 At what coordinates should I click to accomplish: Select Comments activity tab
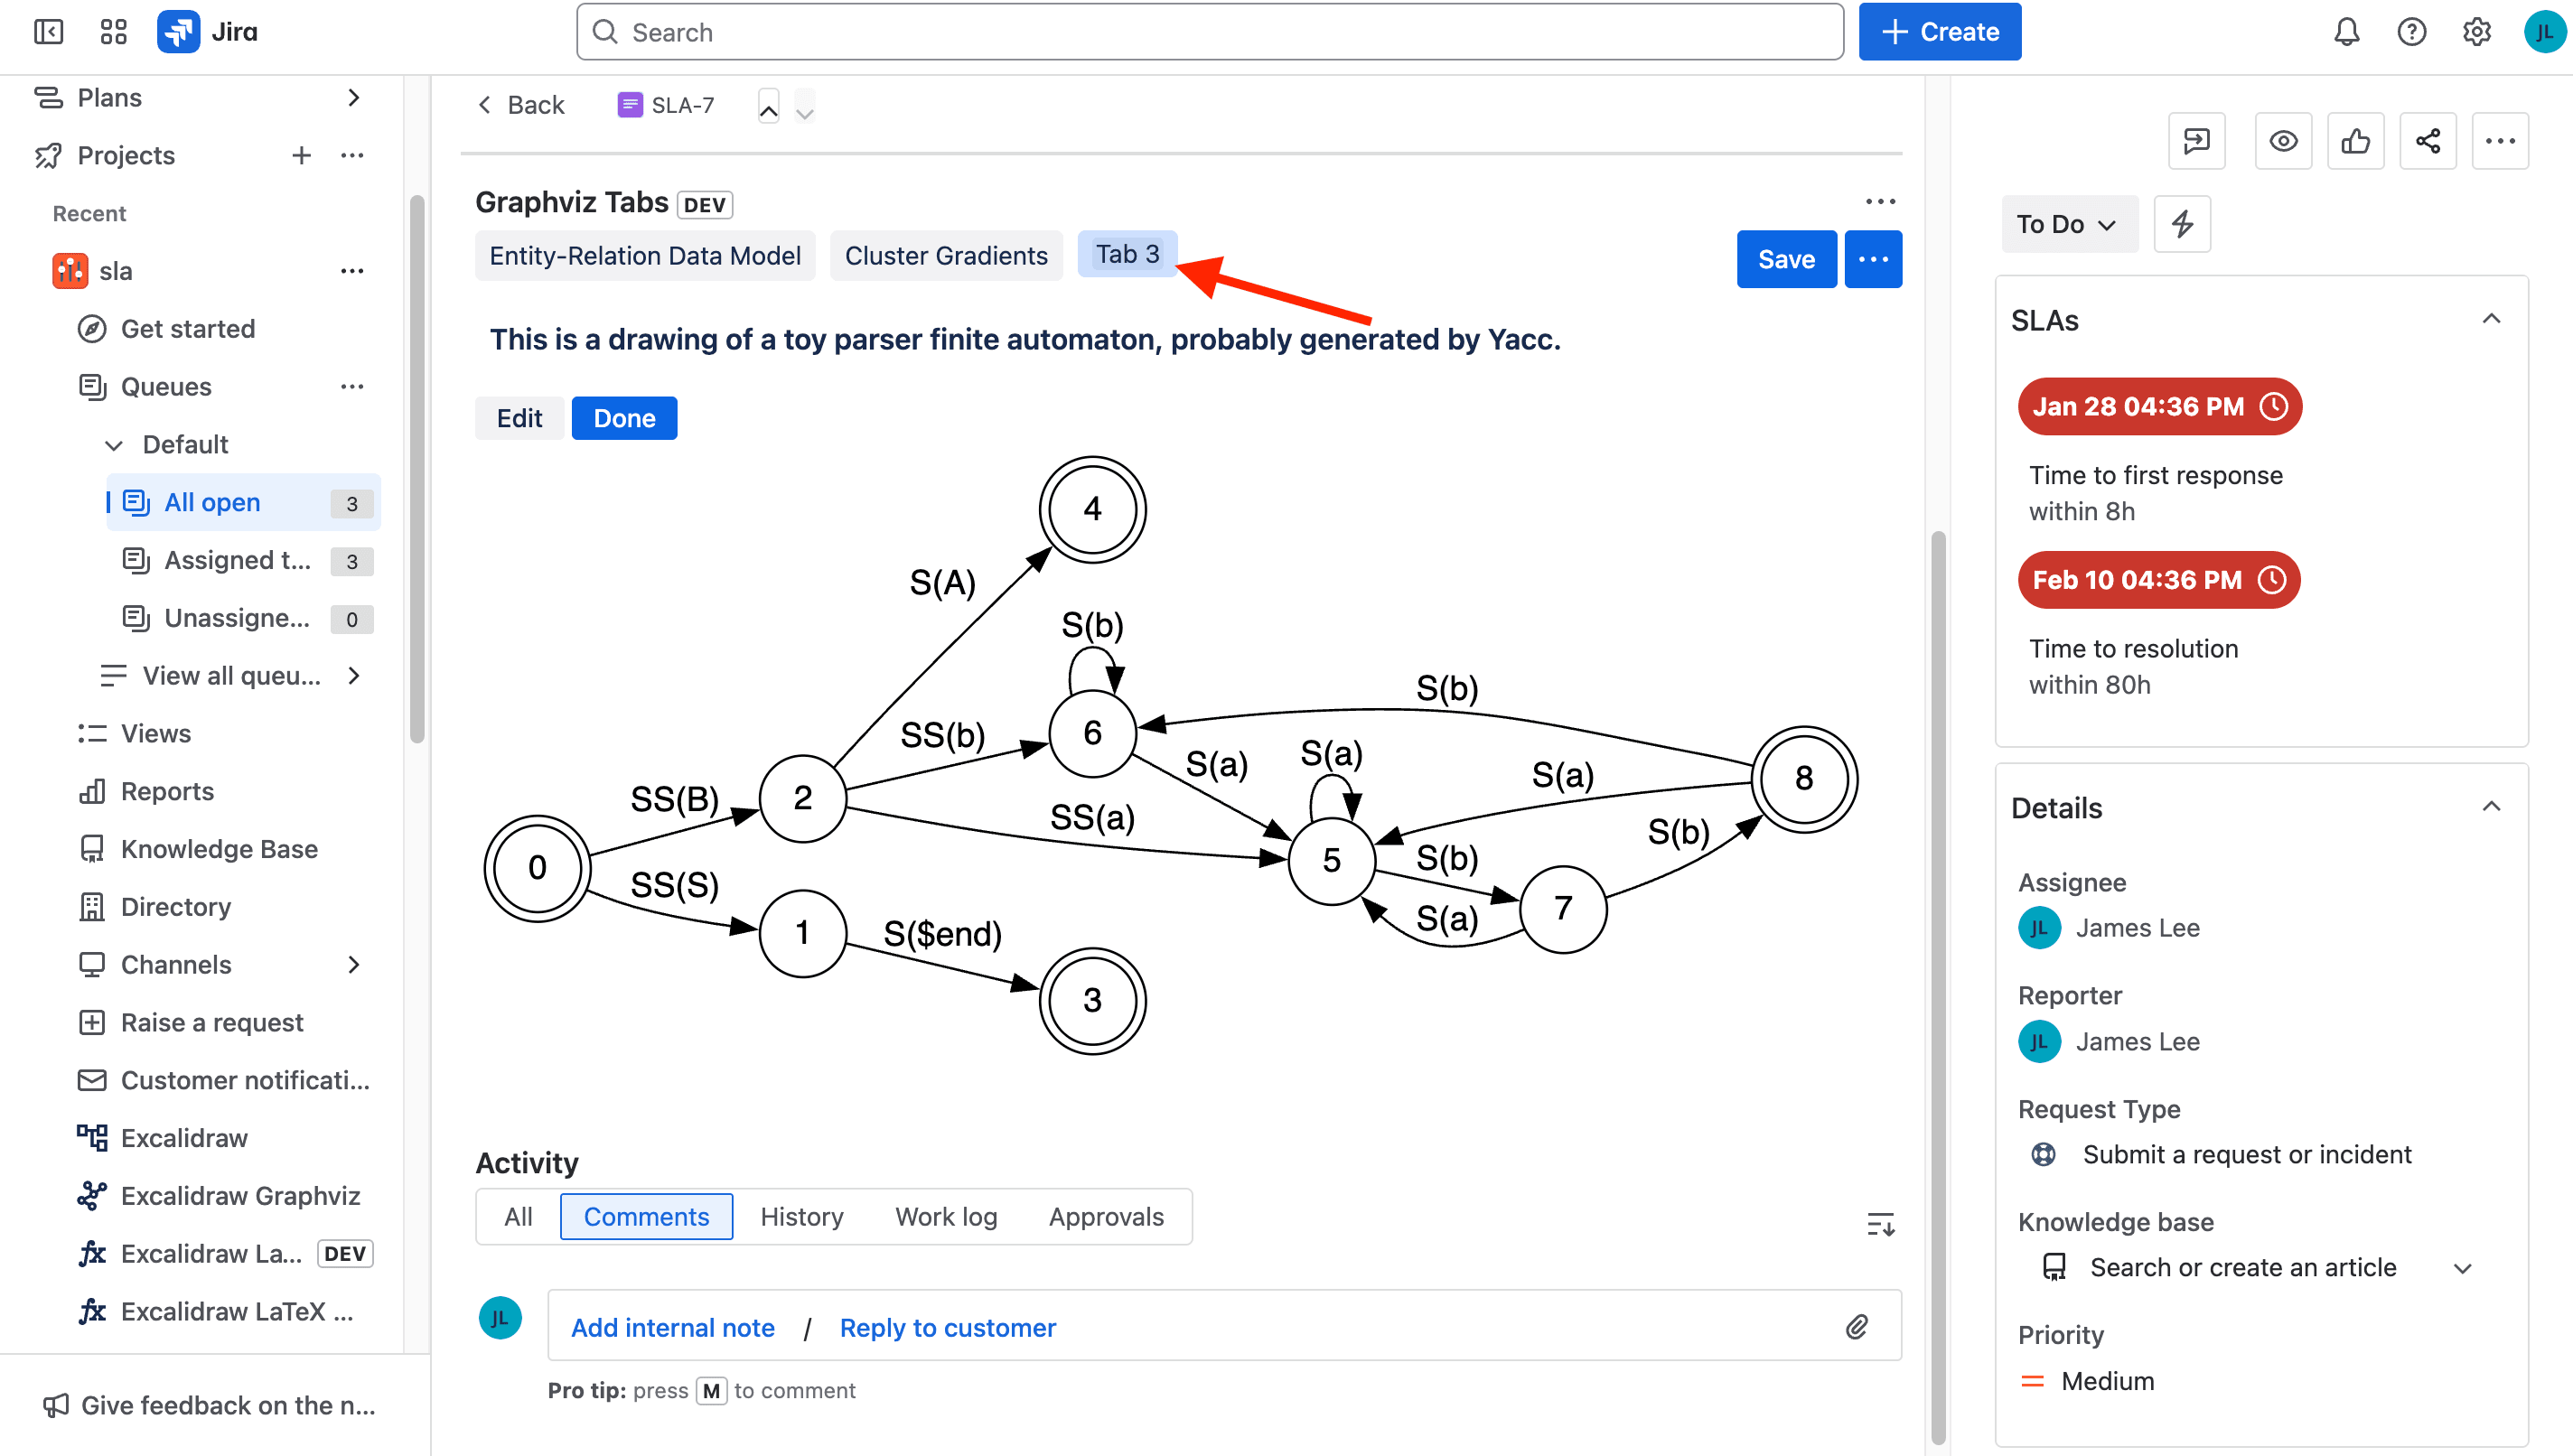(646, 1217)
